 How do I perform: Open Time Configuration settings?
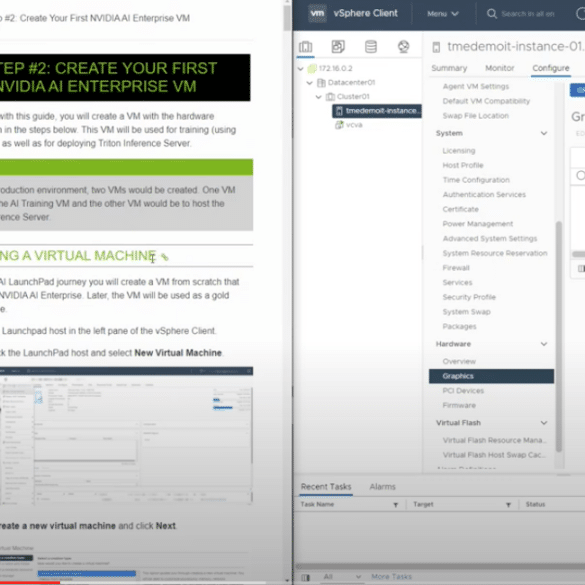476,180
